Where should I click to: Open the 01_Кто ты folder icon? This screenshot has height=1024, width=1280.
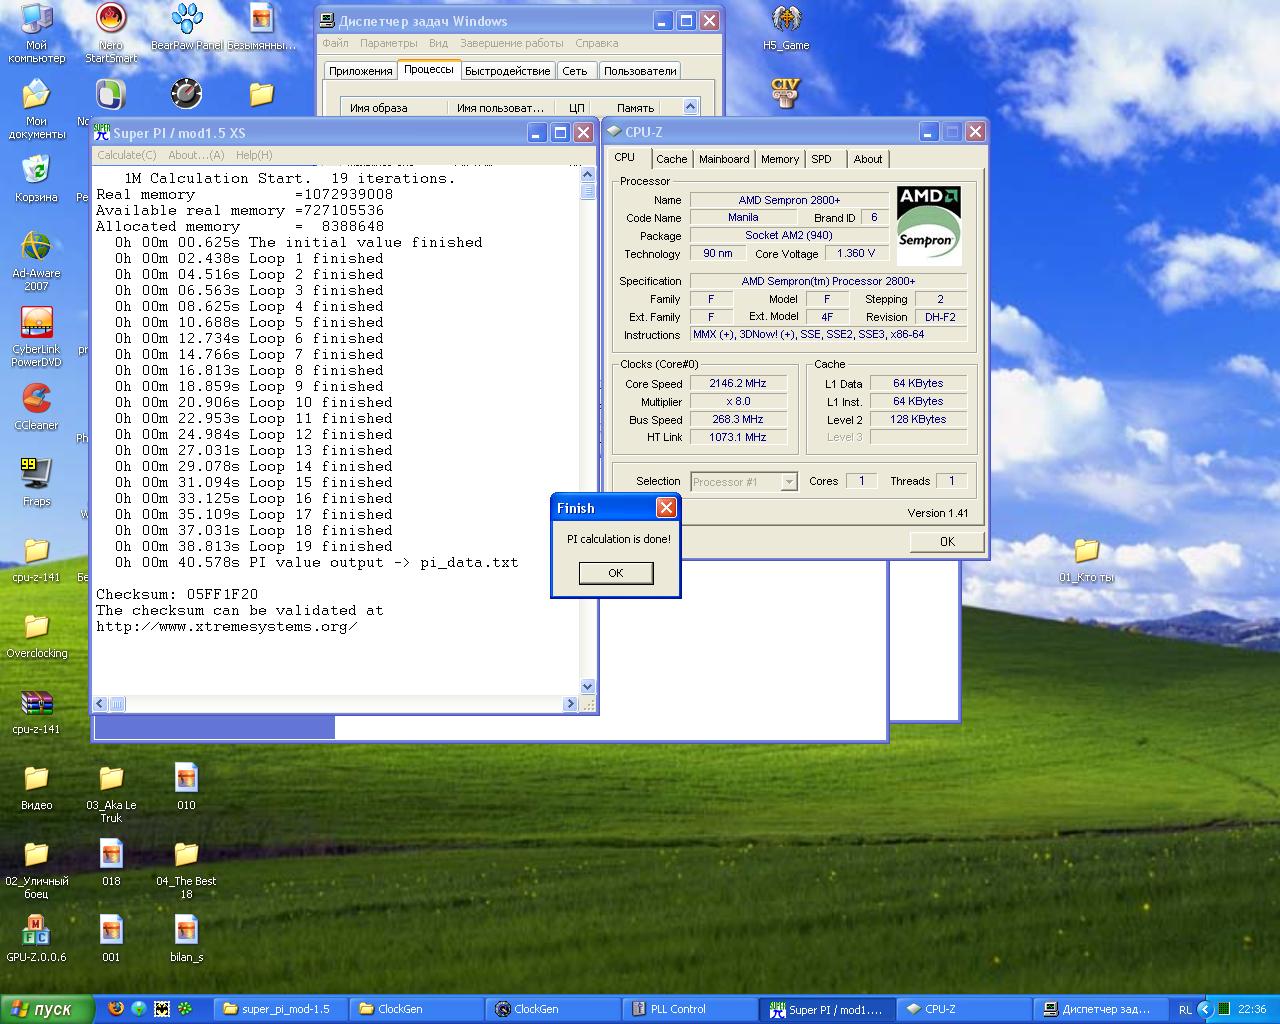1086,558
